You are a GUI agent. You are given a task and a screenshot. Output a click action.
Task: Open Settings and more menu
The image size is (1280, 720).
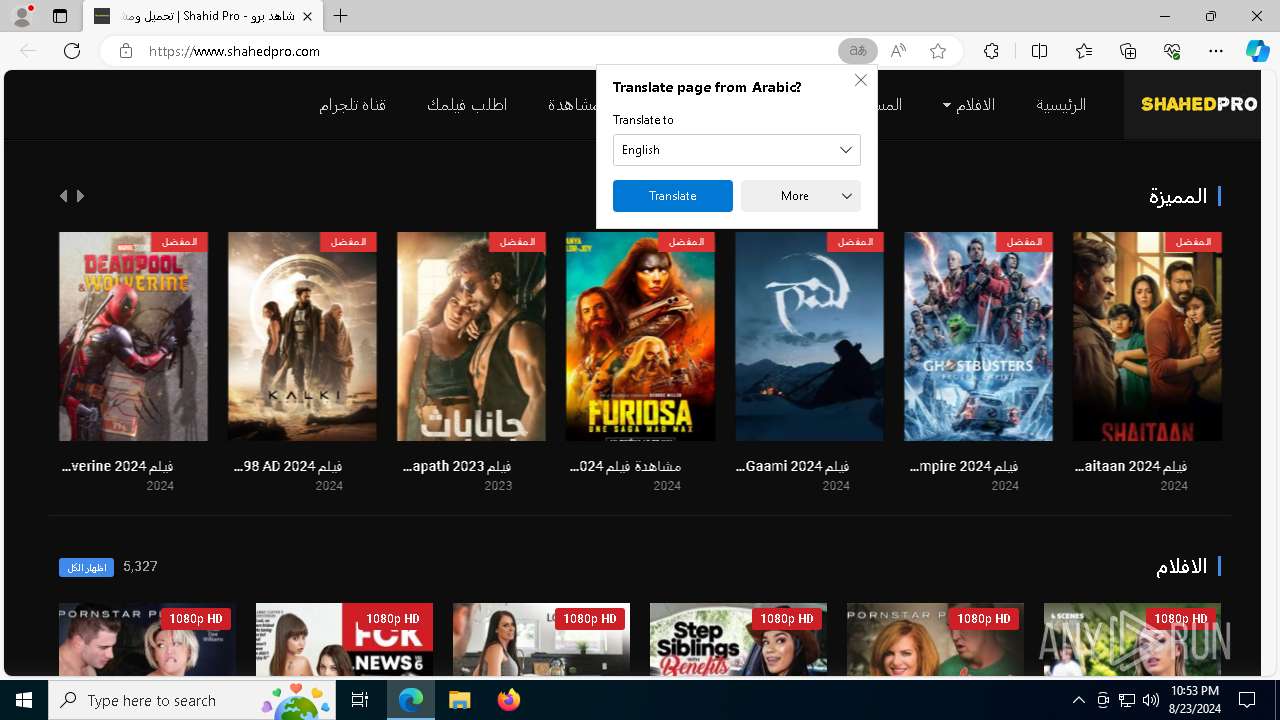coord(1216,51)
